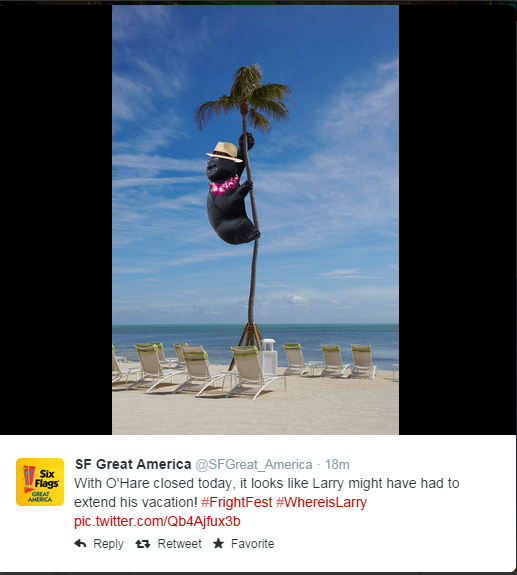
Task: Click the gorilla wearing the hat in photo
Action: pyautogui.click(x=231, y=191)
